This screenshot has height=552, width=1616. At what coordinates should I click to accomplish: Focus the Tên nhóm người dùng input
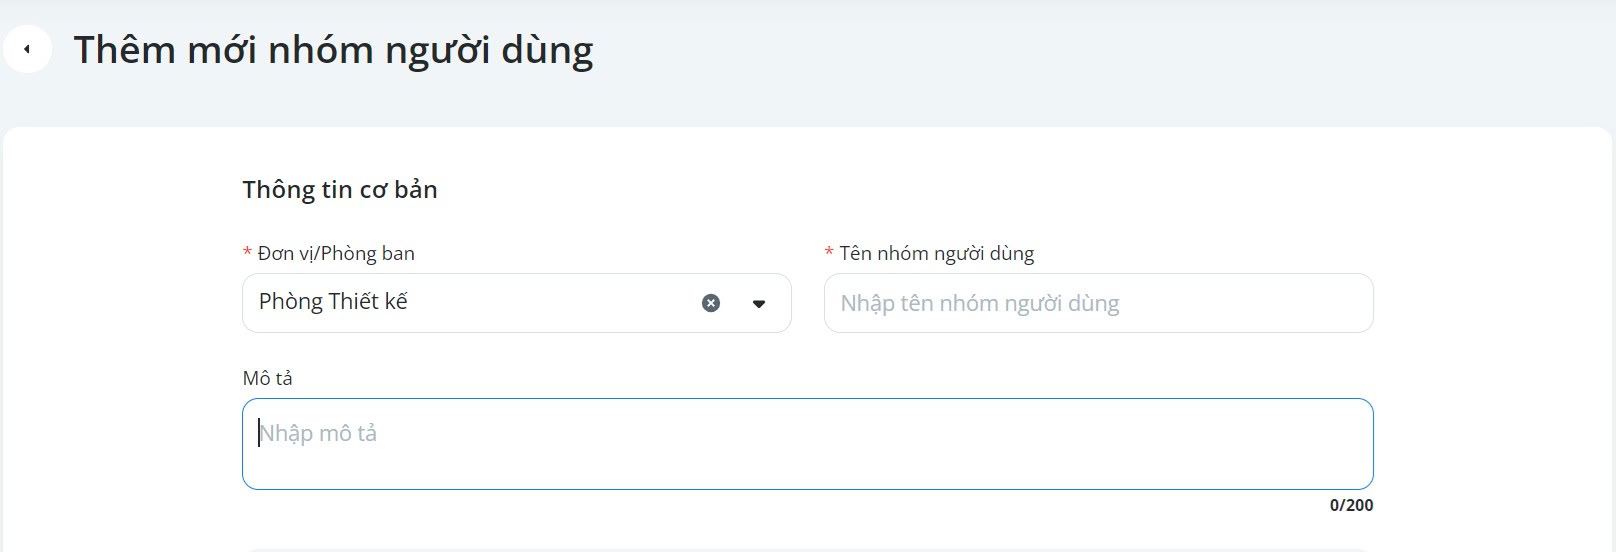1098,303
